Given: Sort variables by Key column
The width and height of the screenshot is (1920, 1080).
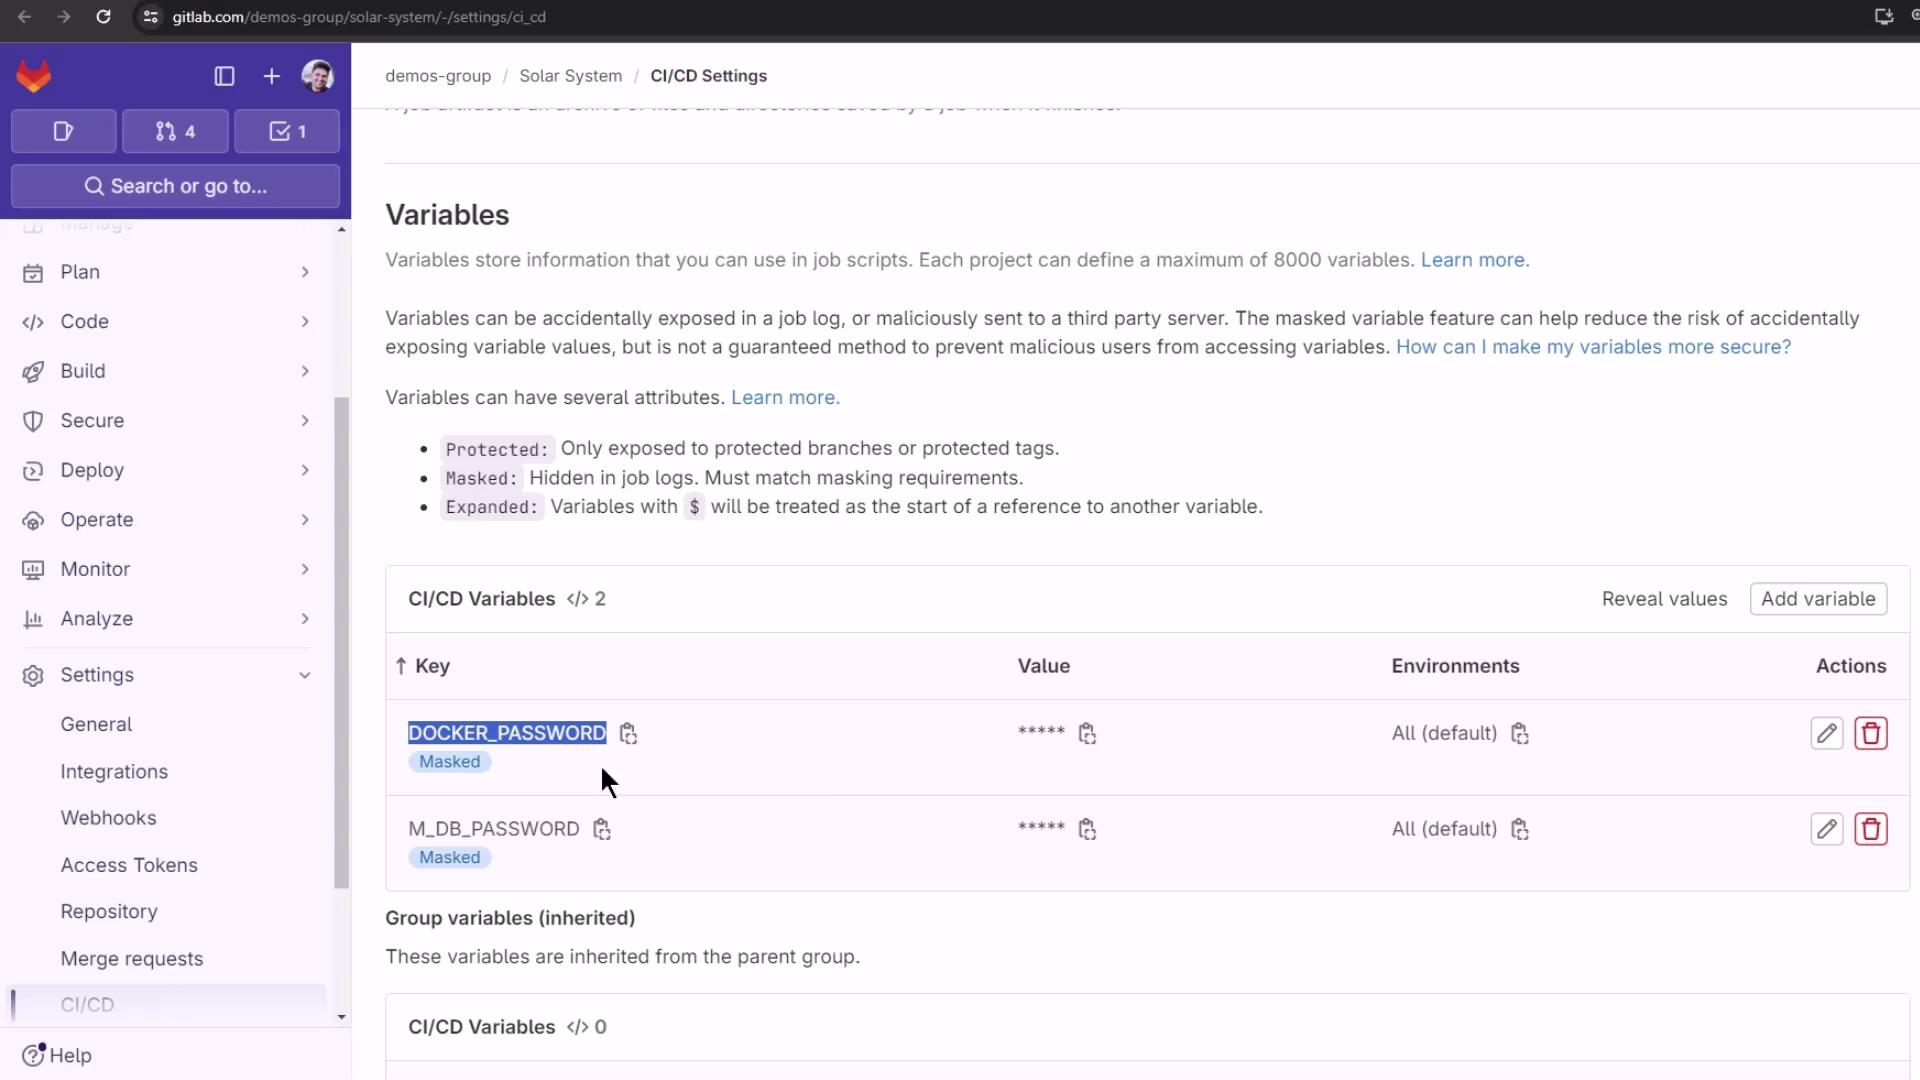Looking at the screenshot, I should pos(431,666).
